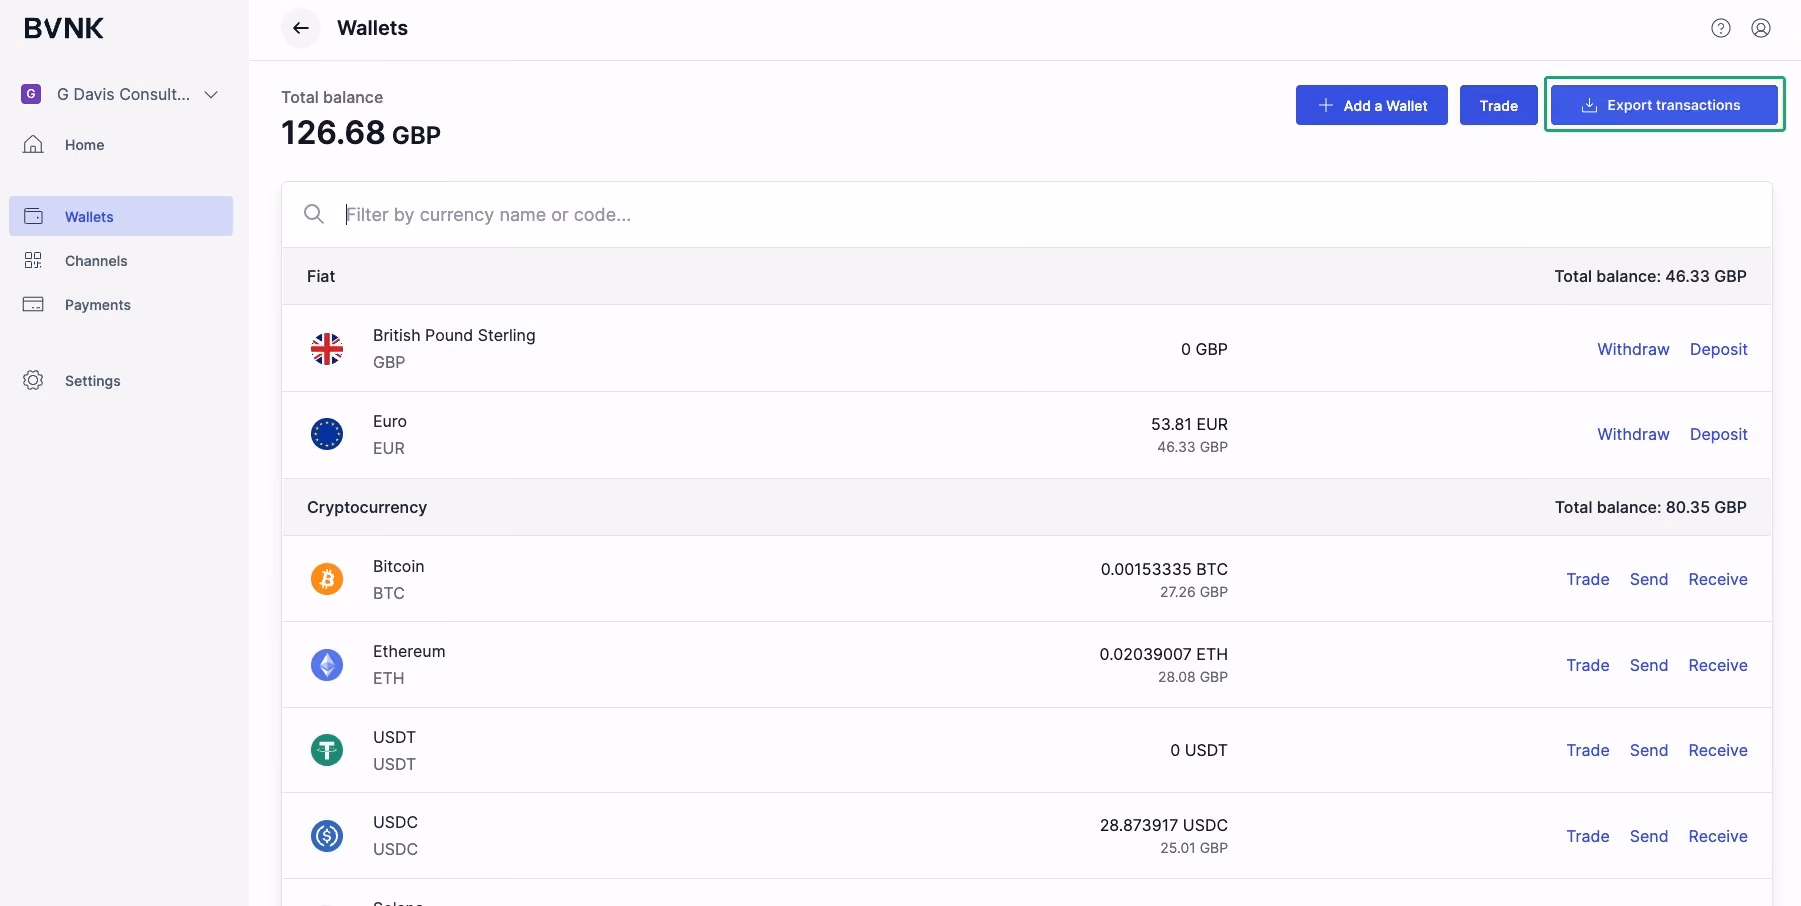Click the purple G account avatar
The width and height of the screenshot is (1801, 906).
pyautogui.click(x=31, y=94)
